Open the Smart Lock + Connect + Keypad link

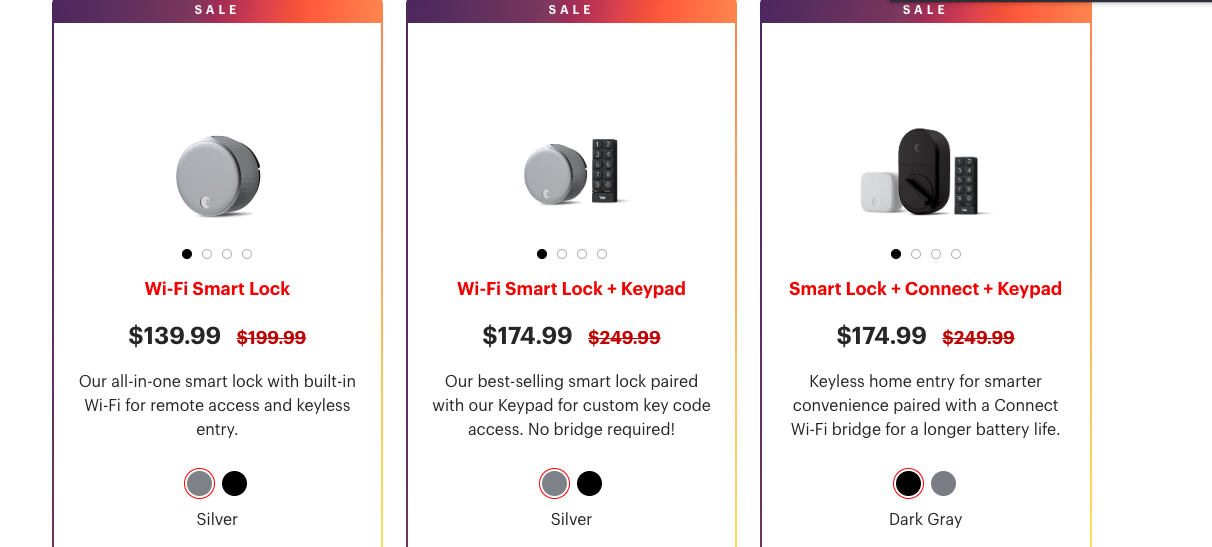pos(925,289)
